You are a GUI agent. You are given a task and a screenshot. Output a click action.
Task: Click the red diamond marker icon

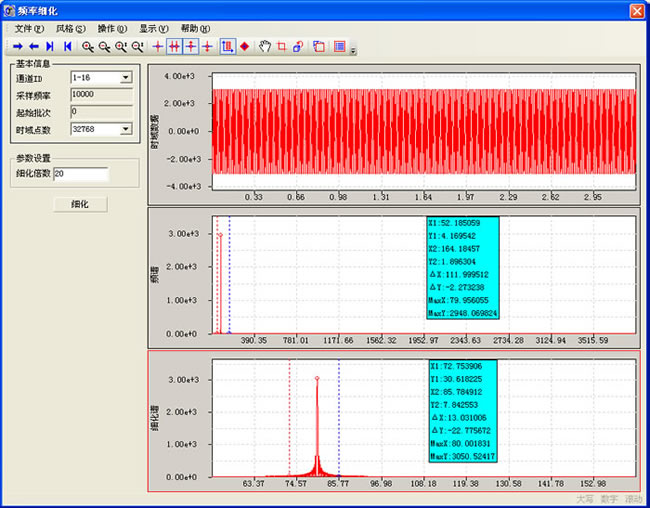pos(245,47)
